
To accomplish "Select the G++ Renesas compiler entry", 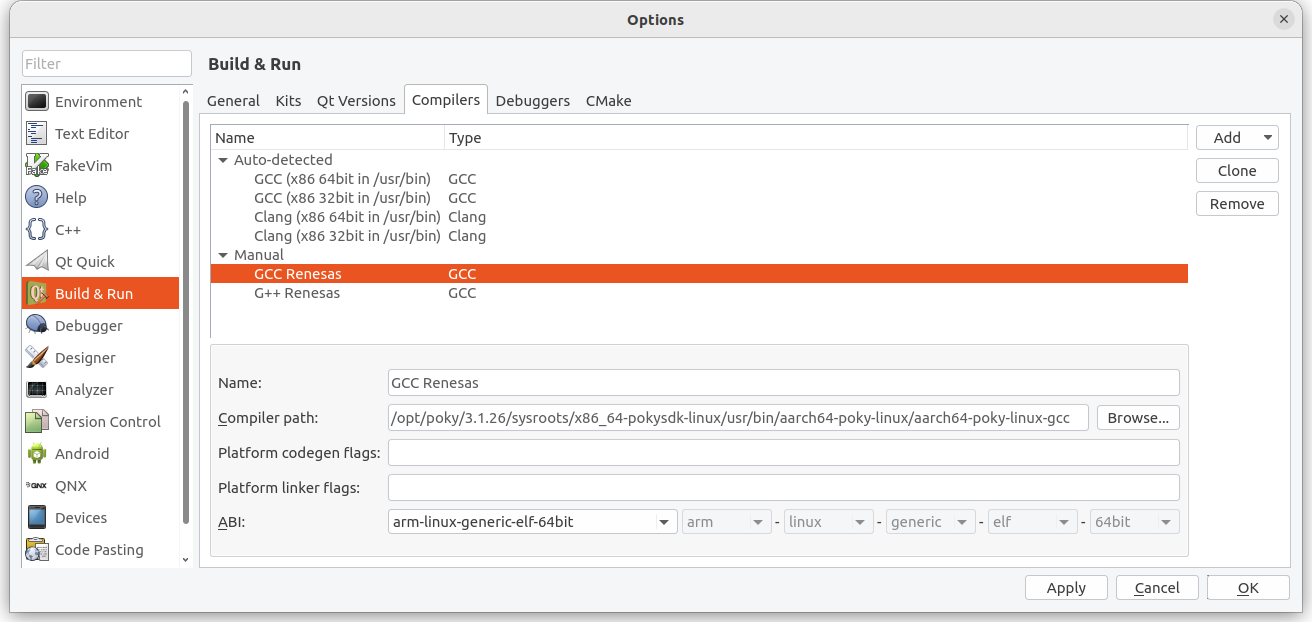I will click(296, 292).
